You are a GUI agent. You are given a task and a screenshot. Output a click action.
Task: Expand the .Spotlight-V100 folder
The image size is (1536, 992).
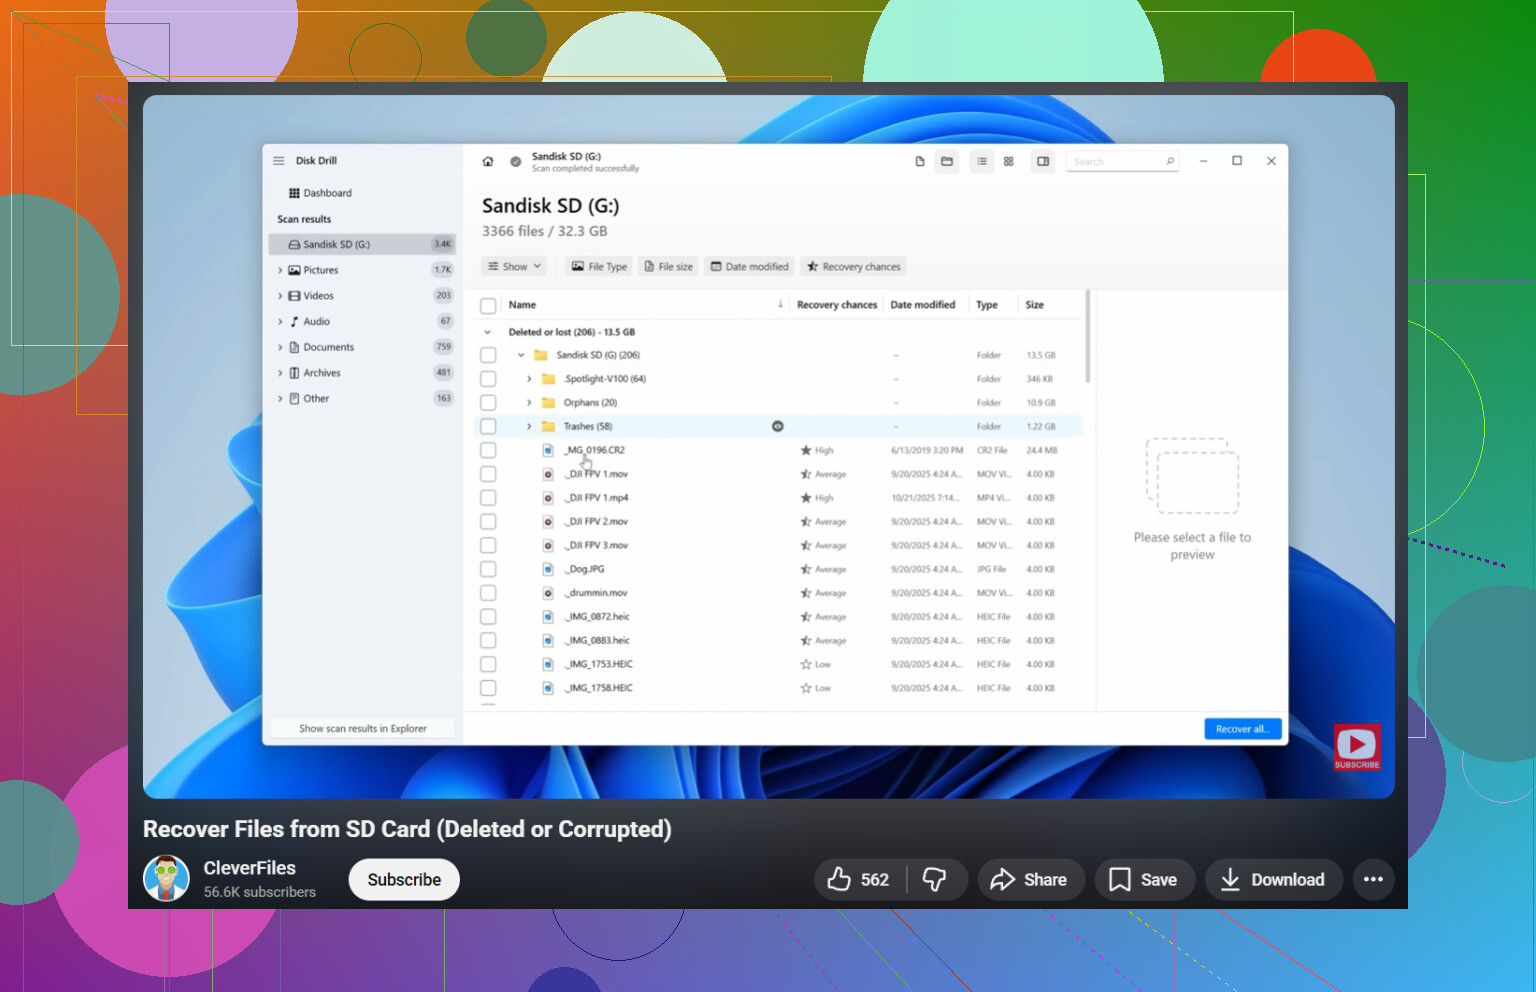click(x=529, y=379)
